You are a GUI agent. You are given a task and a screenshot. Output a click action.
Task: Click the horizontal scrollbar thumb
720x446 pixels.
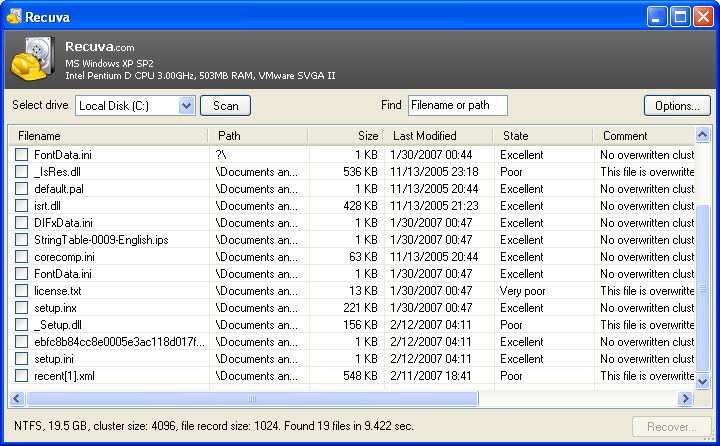[x=252, y=398]
